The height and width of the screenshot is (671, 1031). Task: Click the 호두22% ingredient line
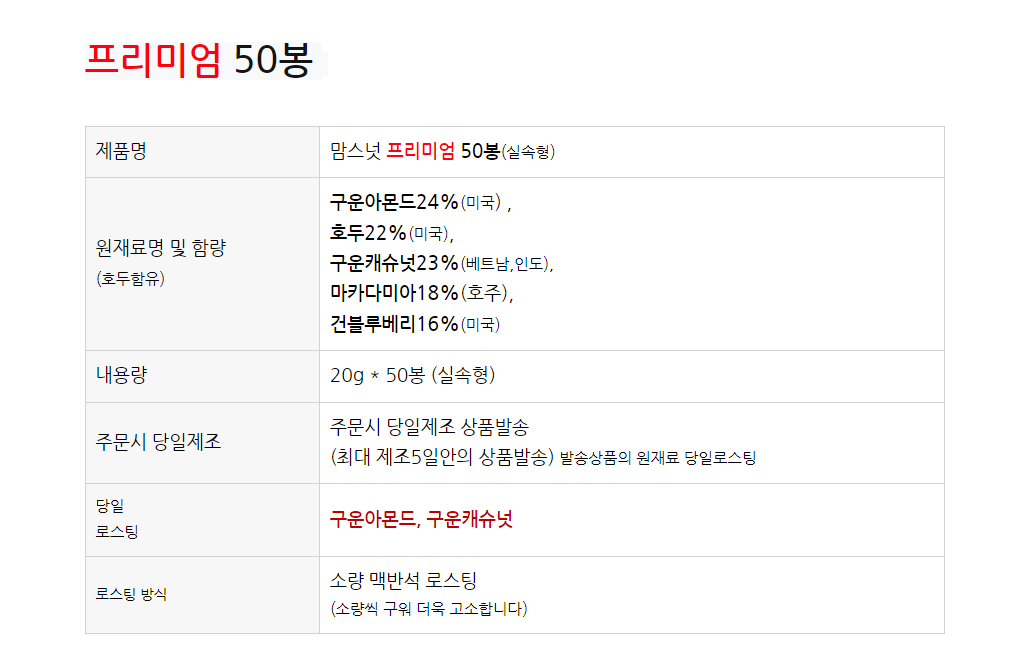tap(390, 233)
